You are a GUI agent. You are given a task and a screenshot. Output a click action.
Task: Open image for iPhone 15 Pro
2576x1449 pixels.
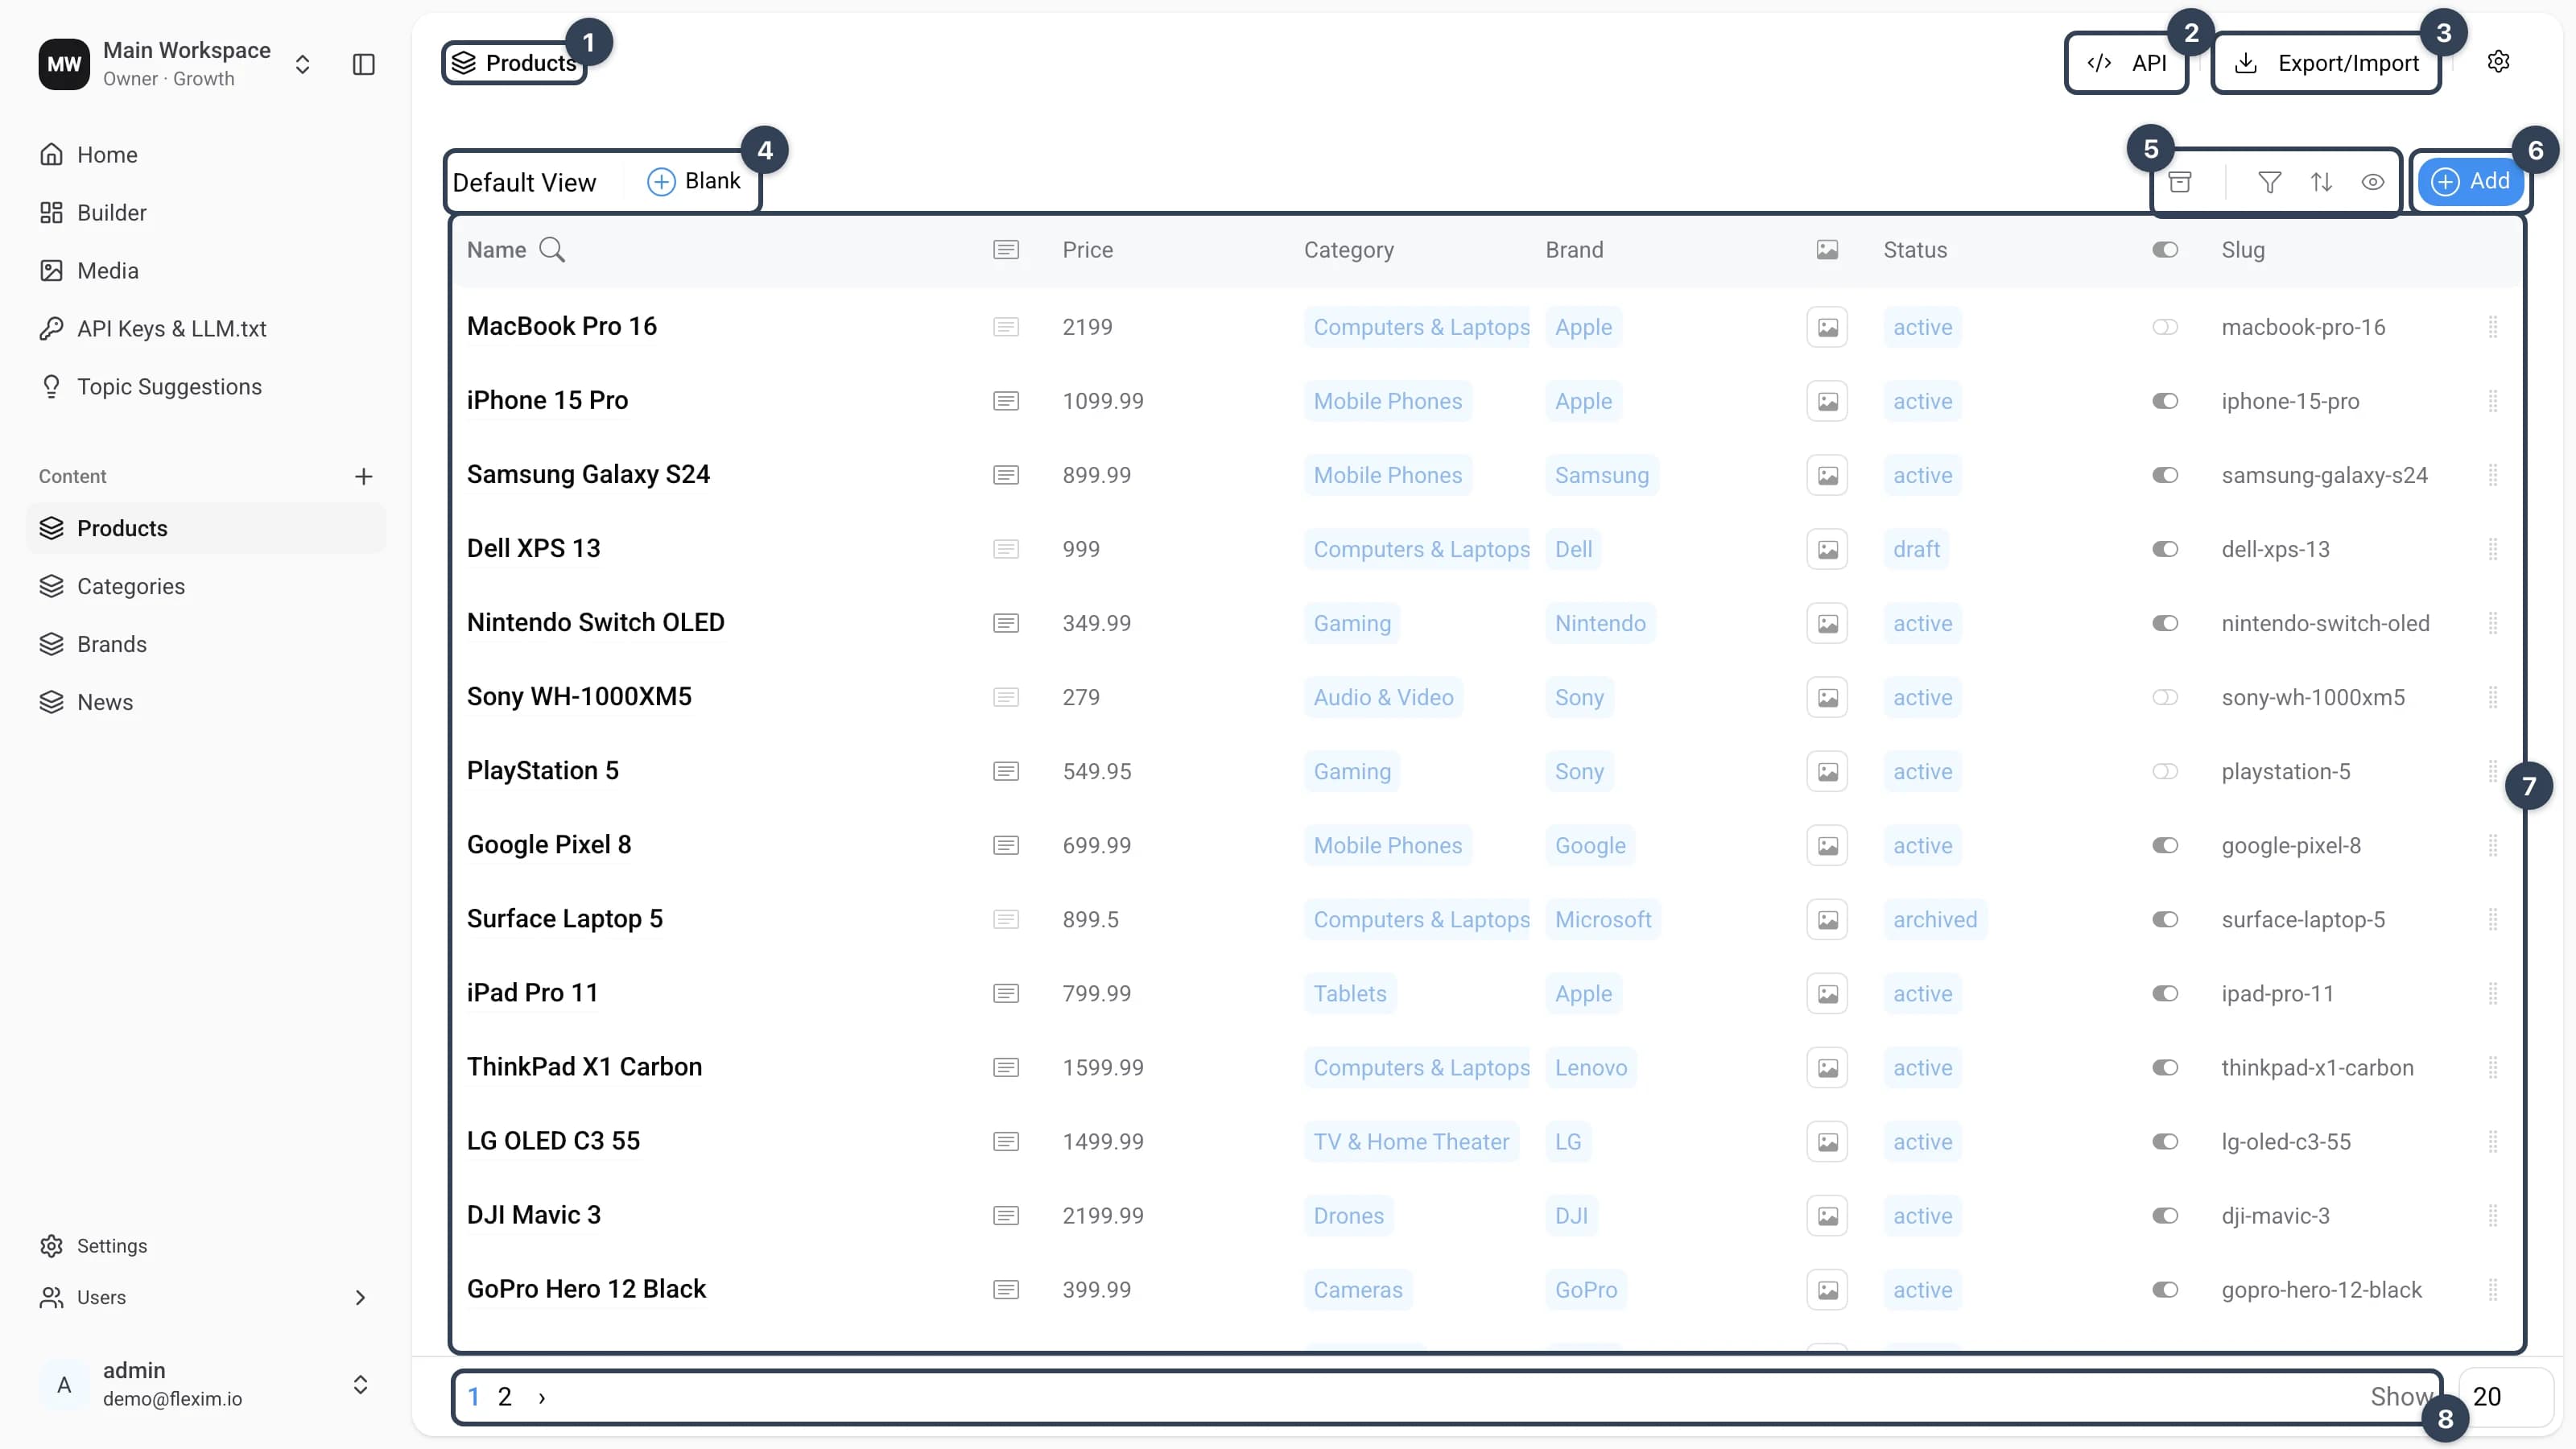click(1827, 401)
